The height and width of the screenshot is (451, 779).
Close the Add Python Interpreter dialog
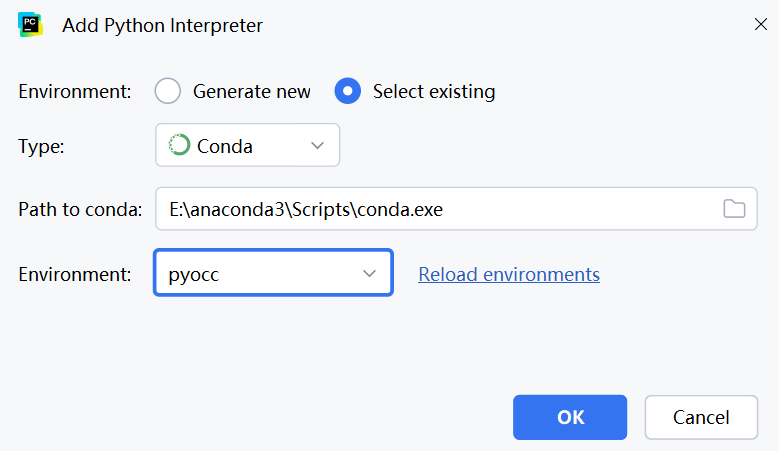click(x=760, y=25)
